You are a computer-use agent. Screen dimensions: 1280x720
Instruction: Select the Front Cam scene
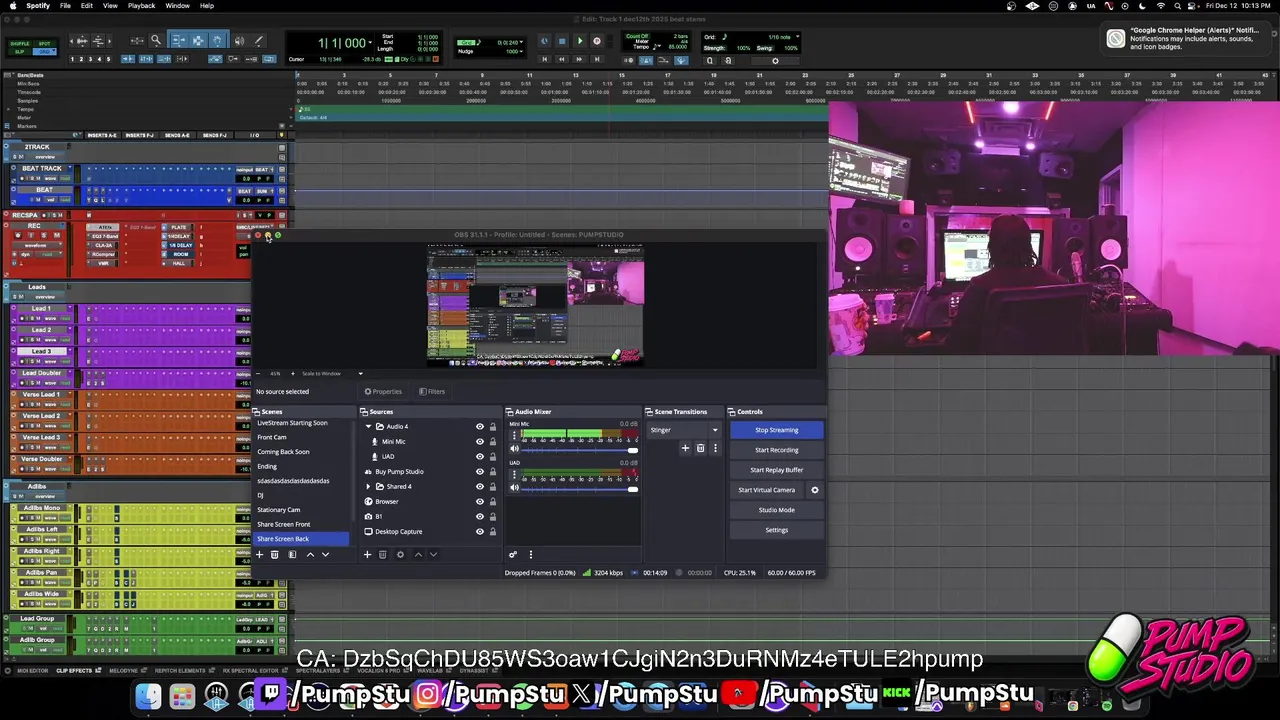pyautogui.click(x=272, y=437)
